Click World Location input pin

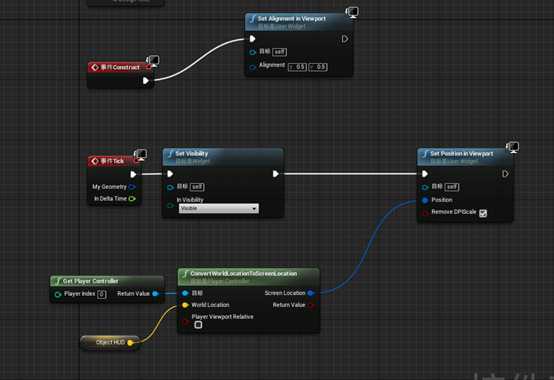pyautogui.click(x=185, y=305)
